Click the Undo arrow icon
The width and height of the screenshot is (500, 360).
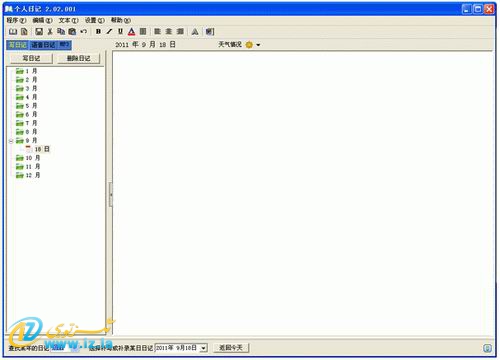coord(83,32)
